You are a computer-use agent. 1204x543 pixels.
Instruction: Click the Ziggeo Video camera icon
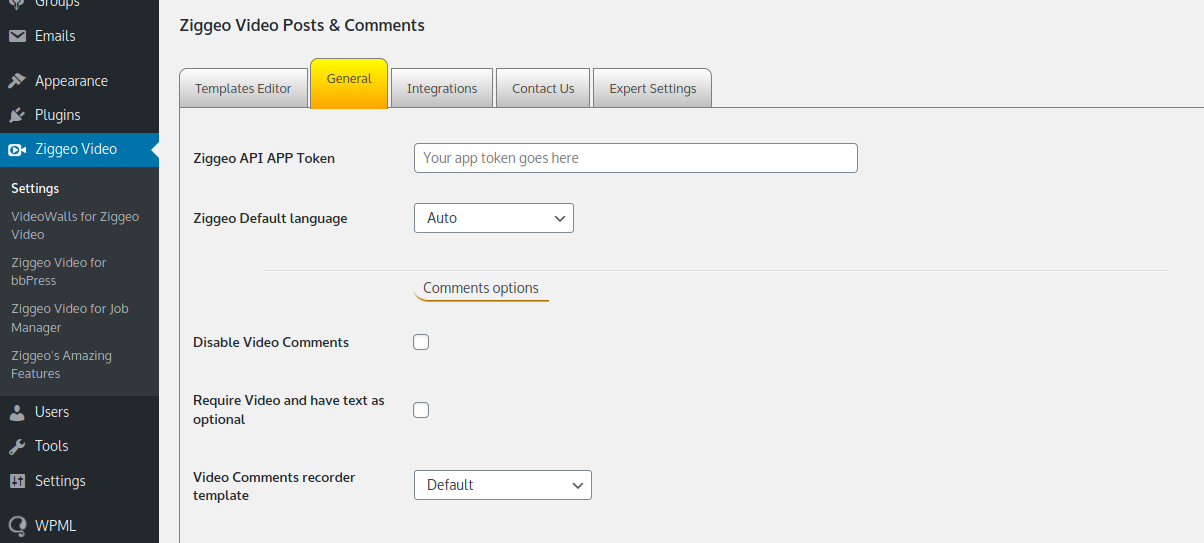coord(17,150)
